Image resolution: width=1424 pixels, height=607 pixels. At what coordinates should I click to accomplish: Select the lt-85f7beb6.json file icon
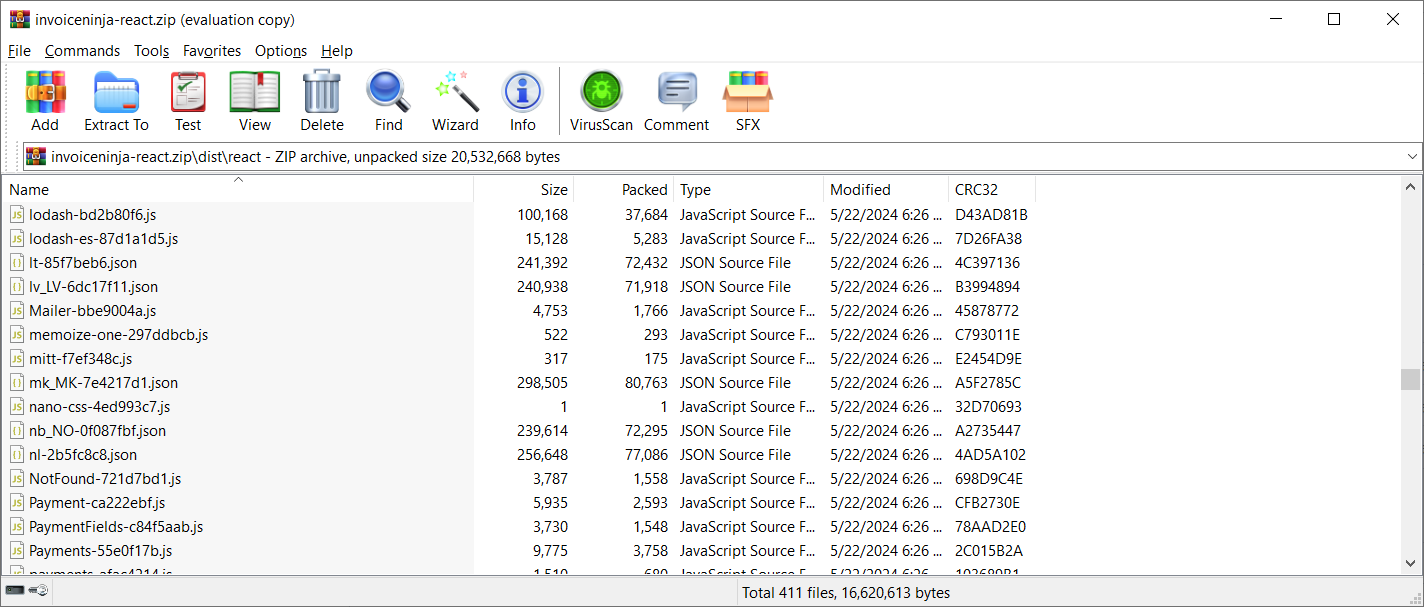(x=17, y=262)
